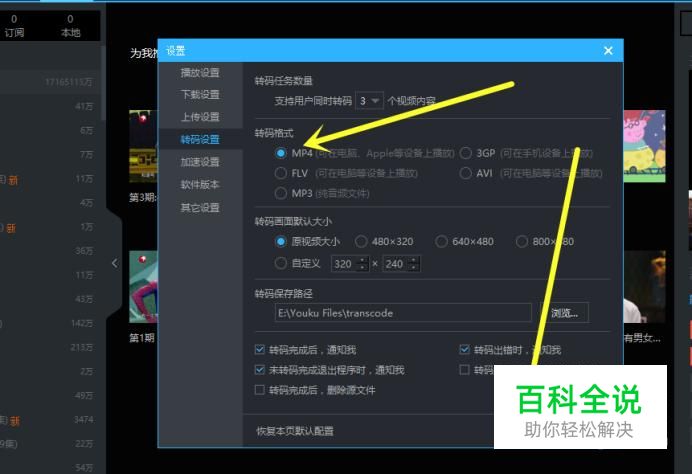
Task: Increase the custom width with up arrow
Action: click(x=362, y=260)
